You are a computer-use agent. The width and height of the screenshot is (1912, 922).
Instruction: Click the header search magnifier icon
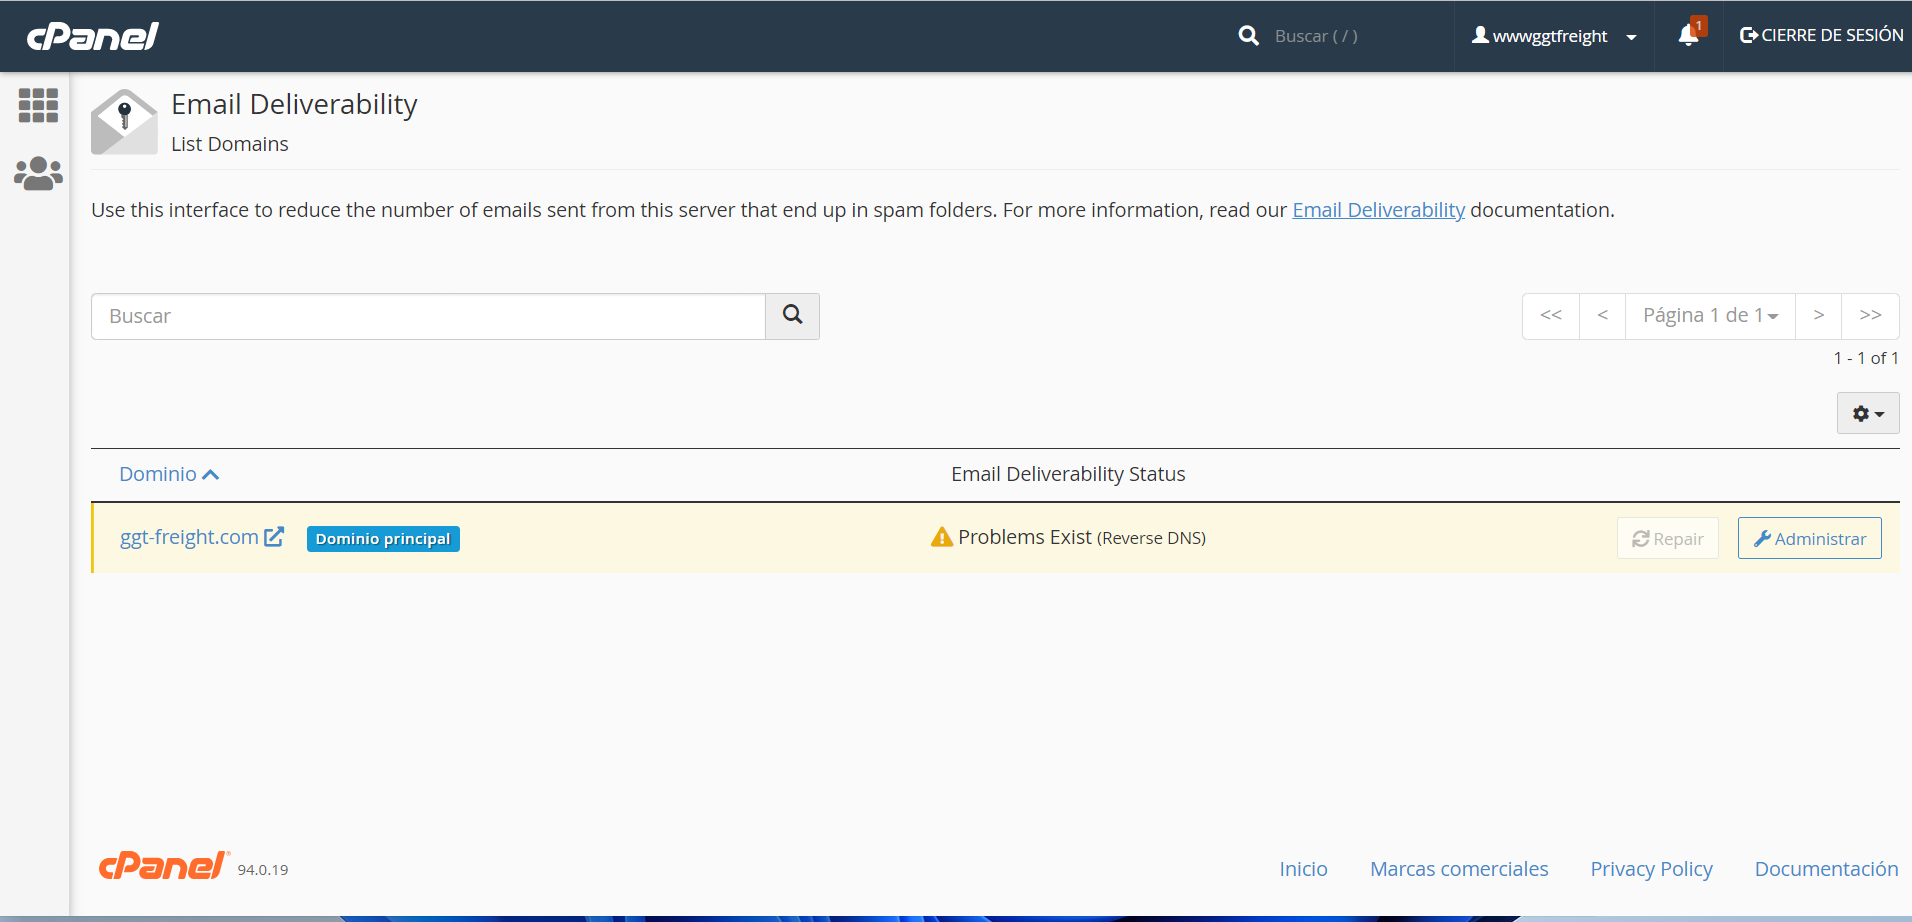(x=1248, y=36)
